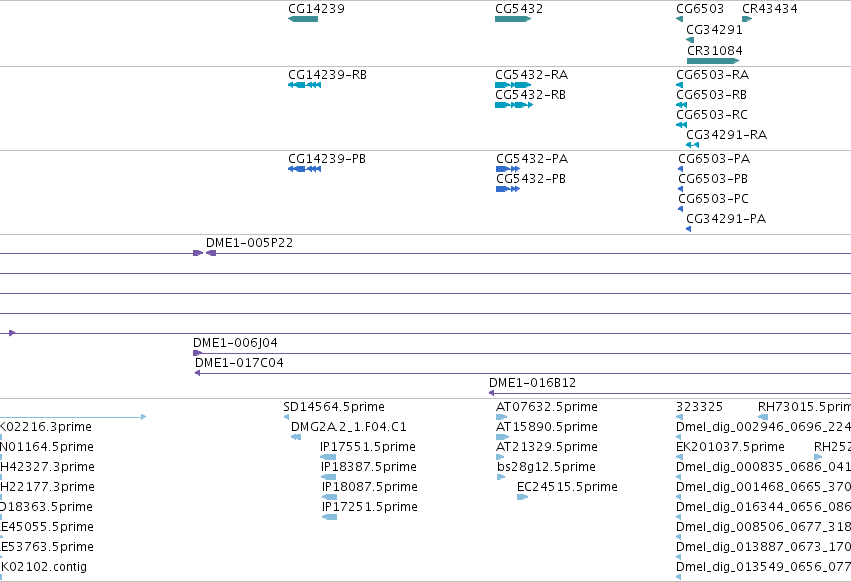The image size is (851, 582).
Task: Select the CG34291 gene arrow
Action: (x=690, y=40)
